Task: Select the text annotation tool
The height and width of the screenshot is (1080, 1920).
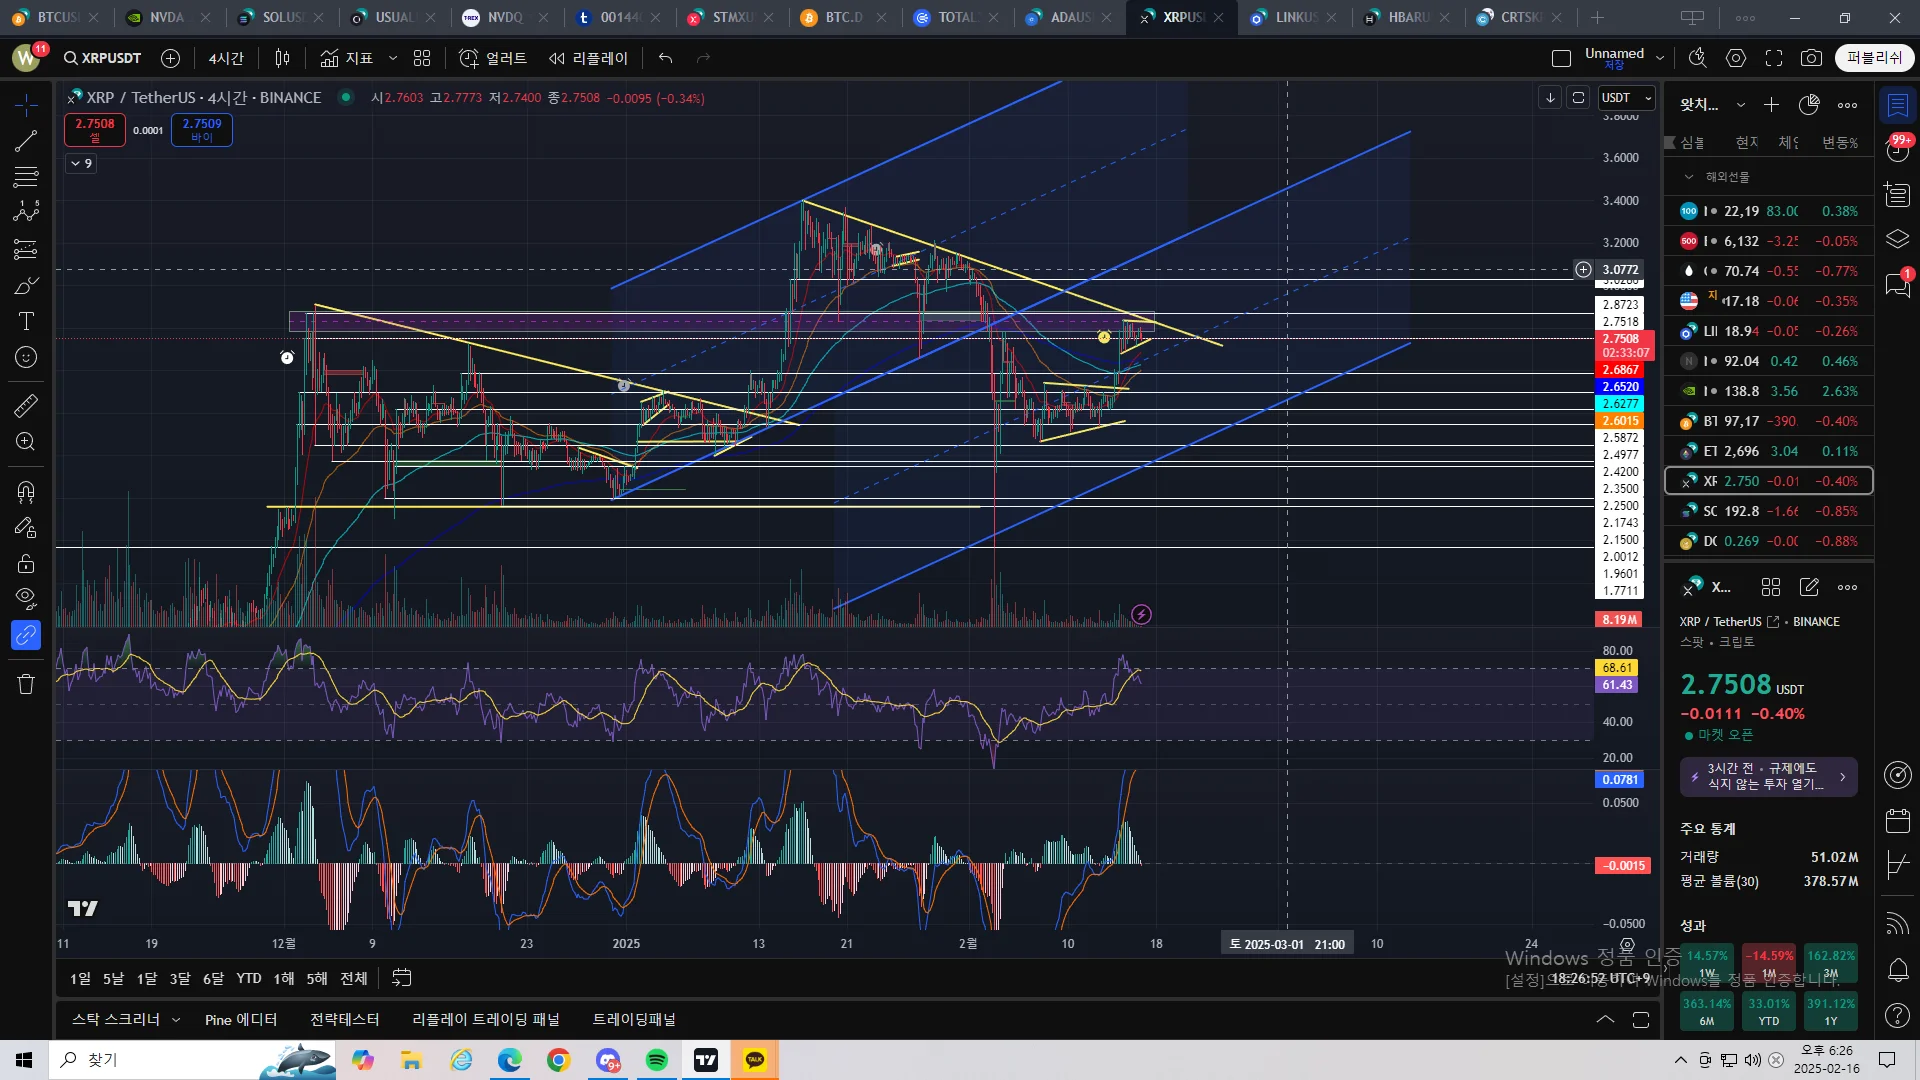Action: [x=26, y=321]
